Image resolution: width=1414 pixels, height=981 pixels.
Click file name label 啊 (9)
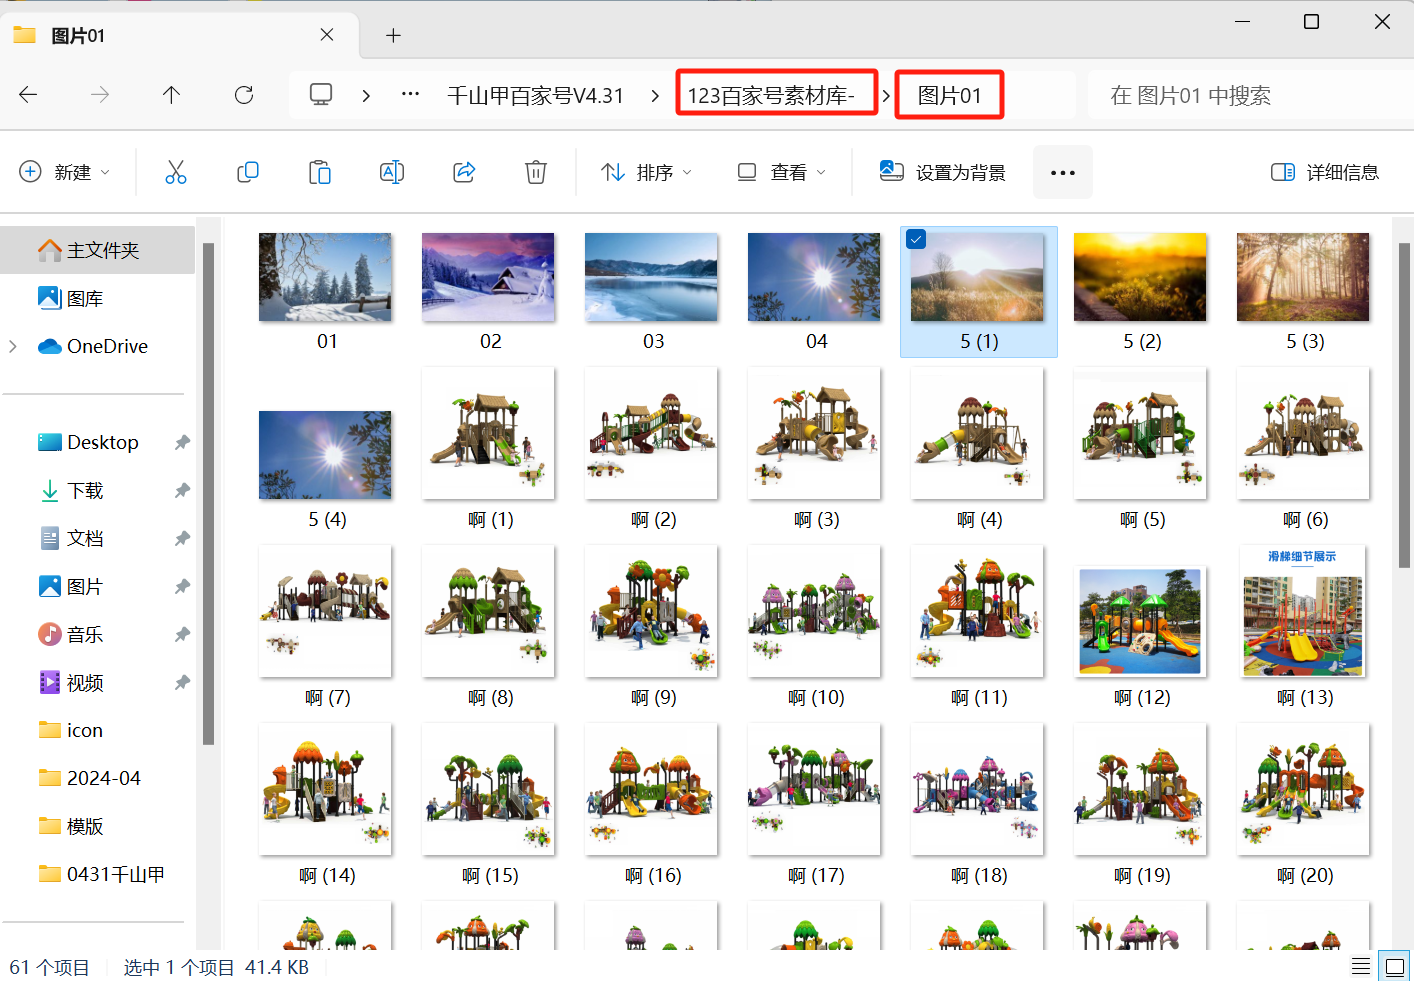653,697
